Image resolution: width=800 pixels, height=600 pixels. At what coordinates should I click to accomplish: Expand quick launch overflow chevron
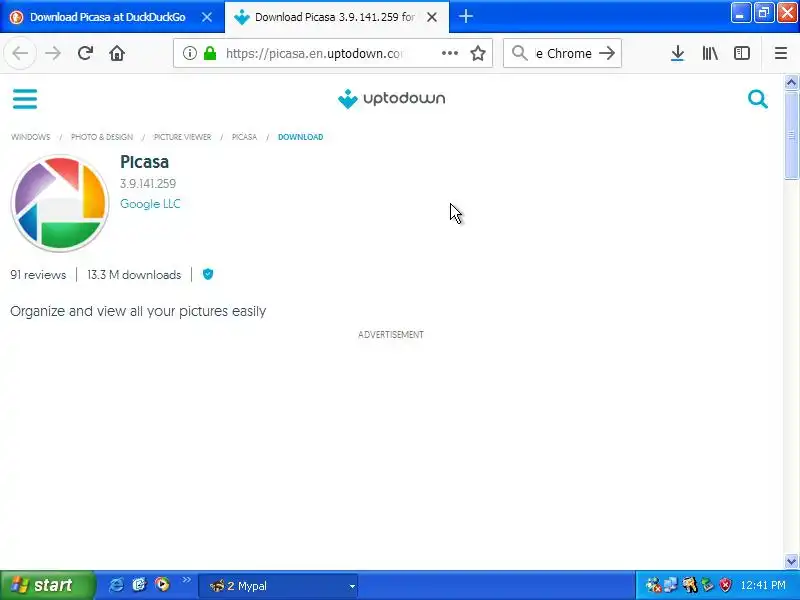[186, 580]
